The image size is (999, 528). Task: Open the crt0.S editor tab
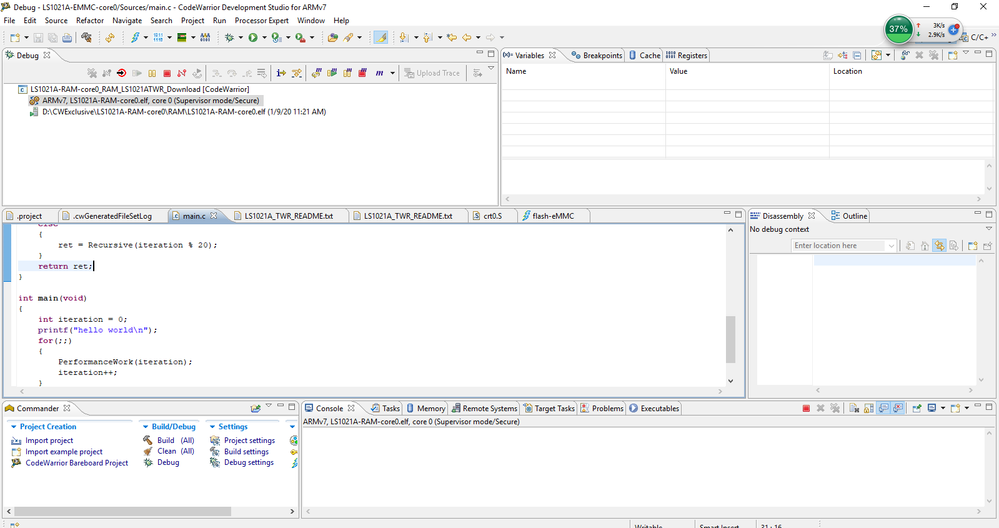(x=488, y=216)
